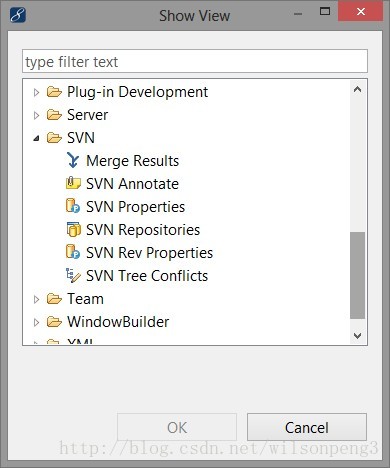Select SVN Rev Properties entry

[x=149, y=253]
